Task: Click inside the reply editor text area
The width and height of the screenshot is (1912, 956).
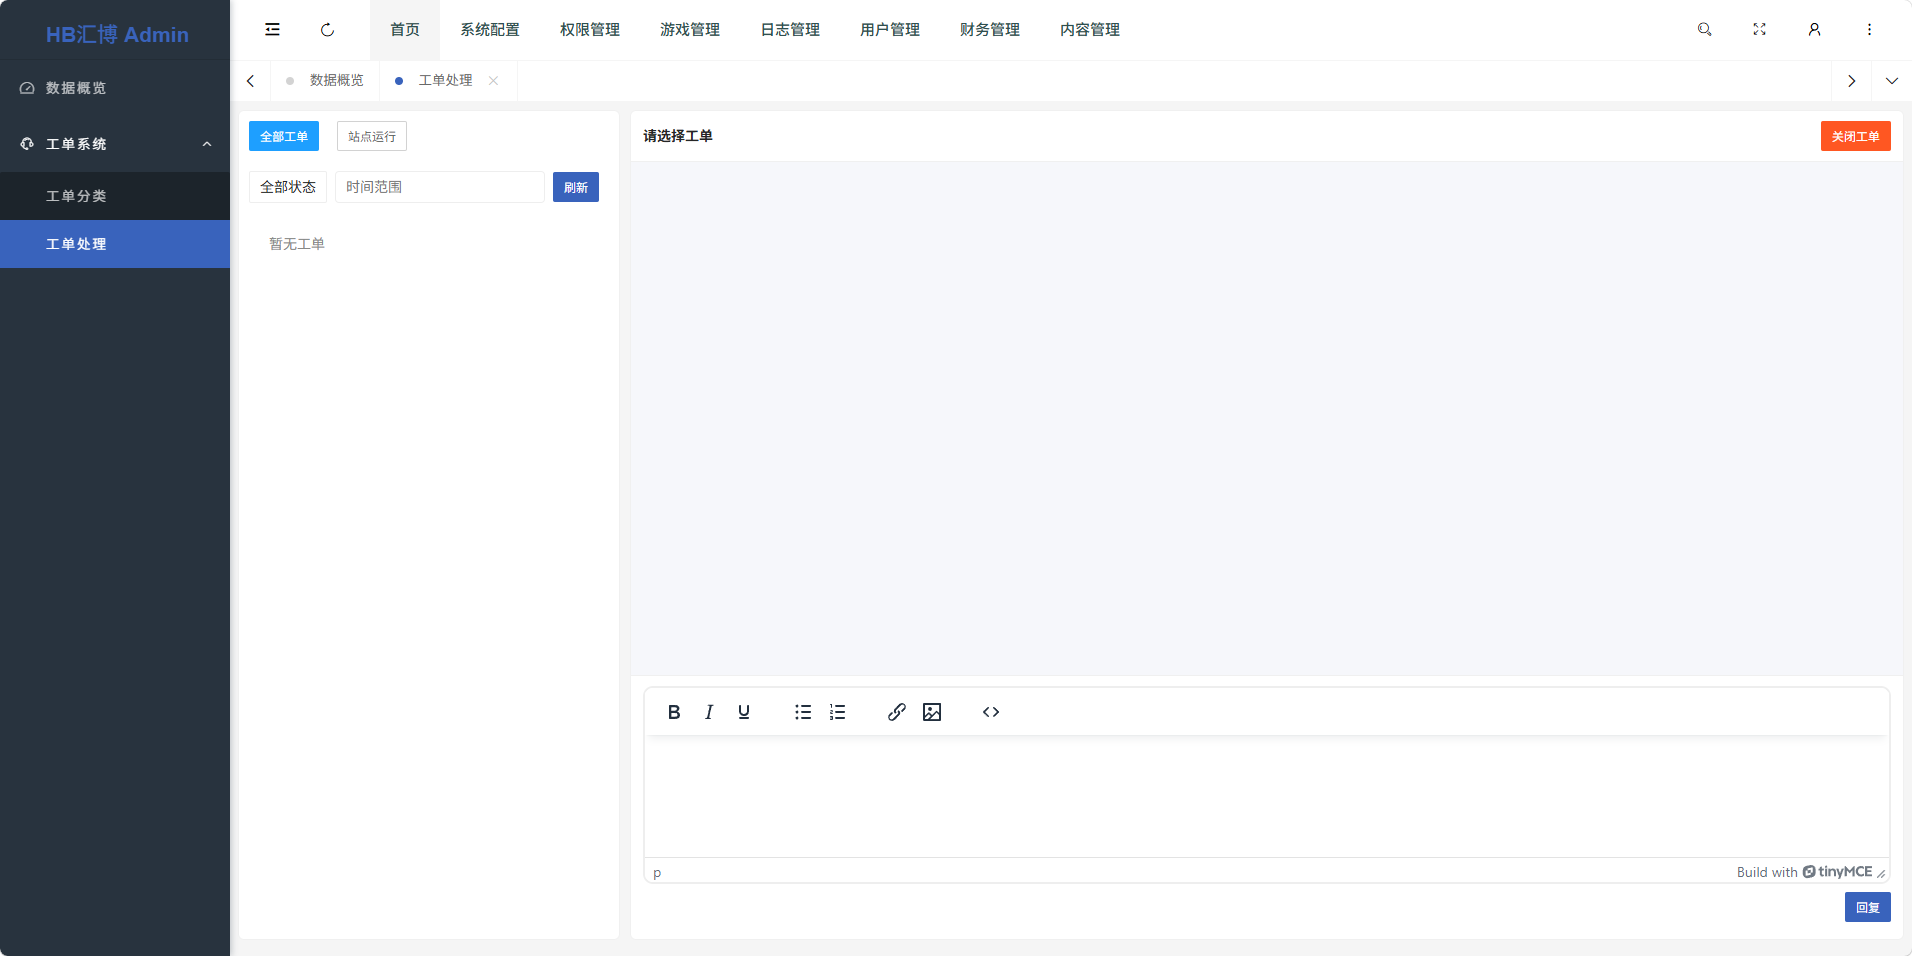Action: coord(1267,797)
